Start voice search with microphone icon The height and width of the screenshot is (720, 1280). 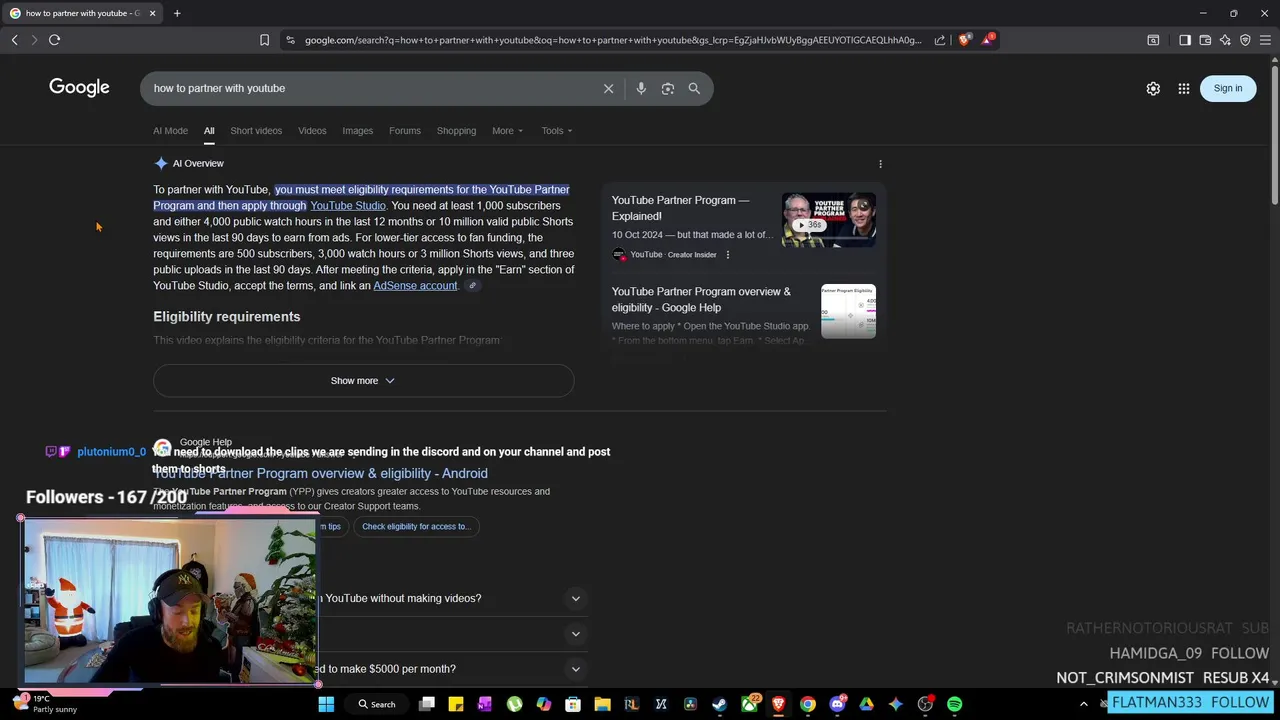(641, 88)
